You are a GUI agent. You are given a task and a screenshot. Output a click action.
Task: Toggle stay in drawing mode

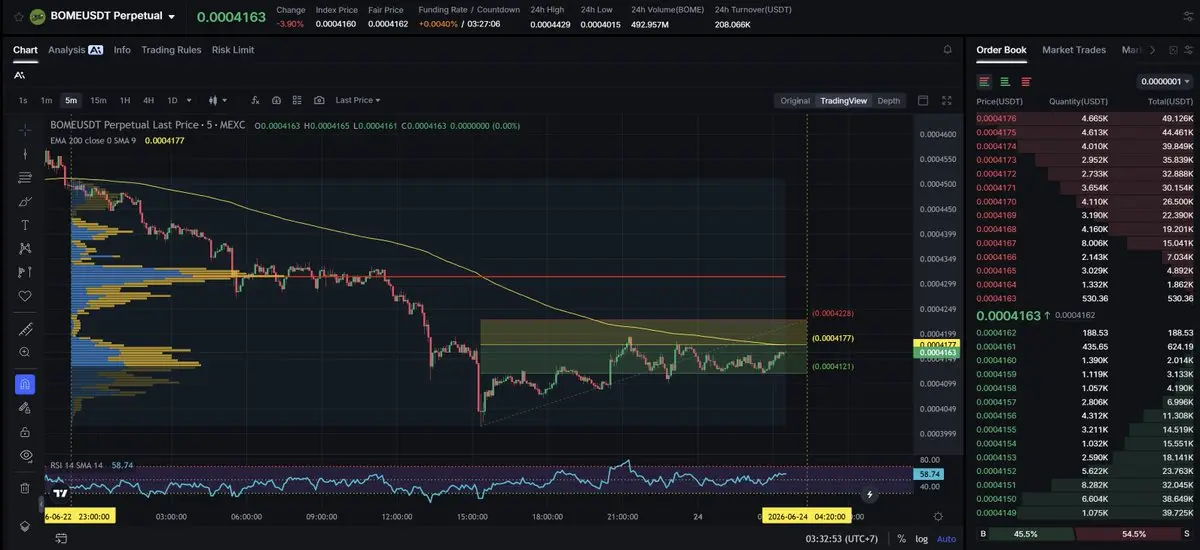(x=25, y=408)
